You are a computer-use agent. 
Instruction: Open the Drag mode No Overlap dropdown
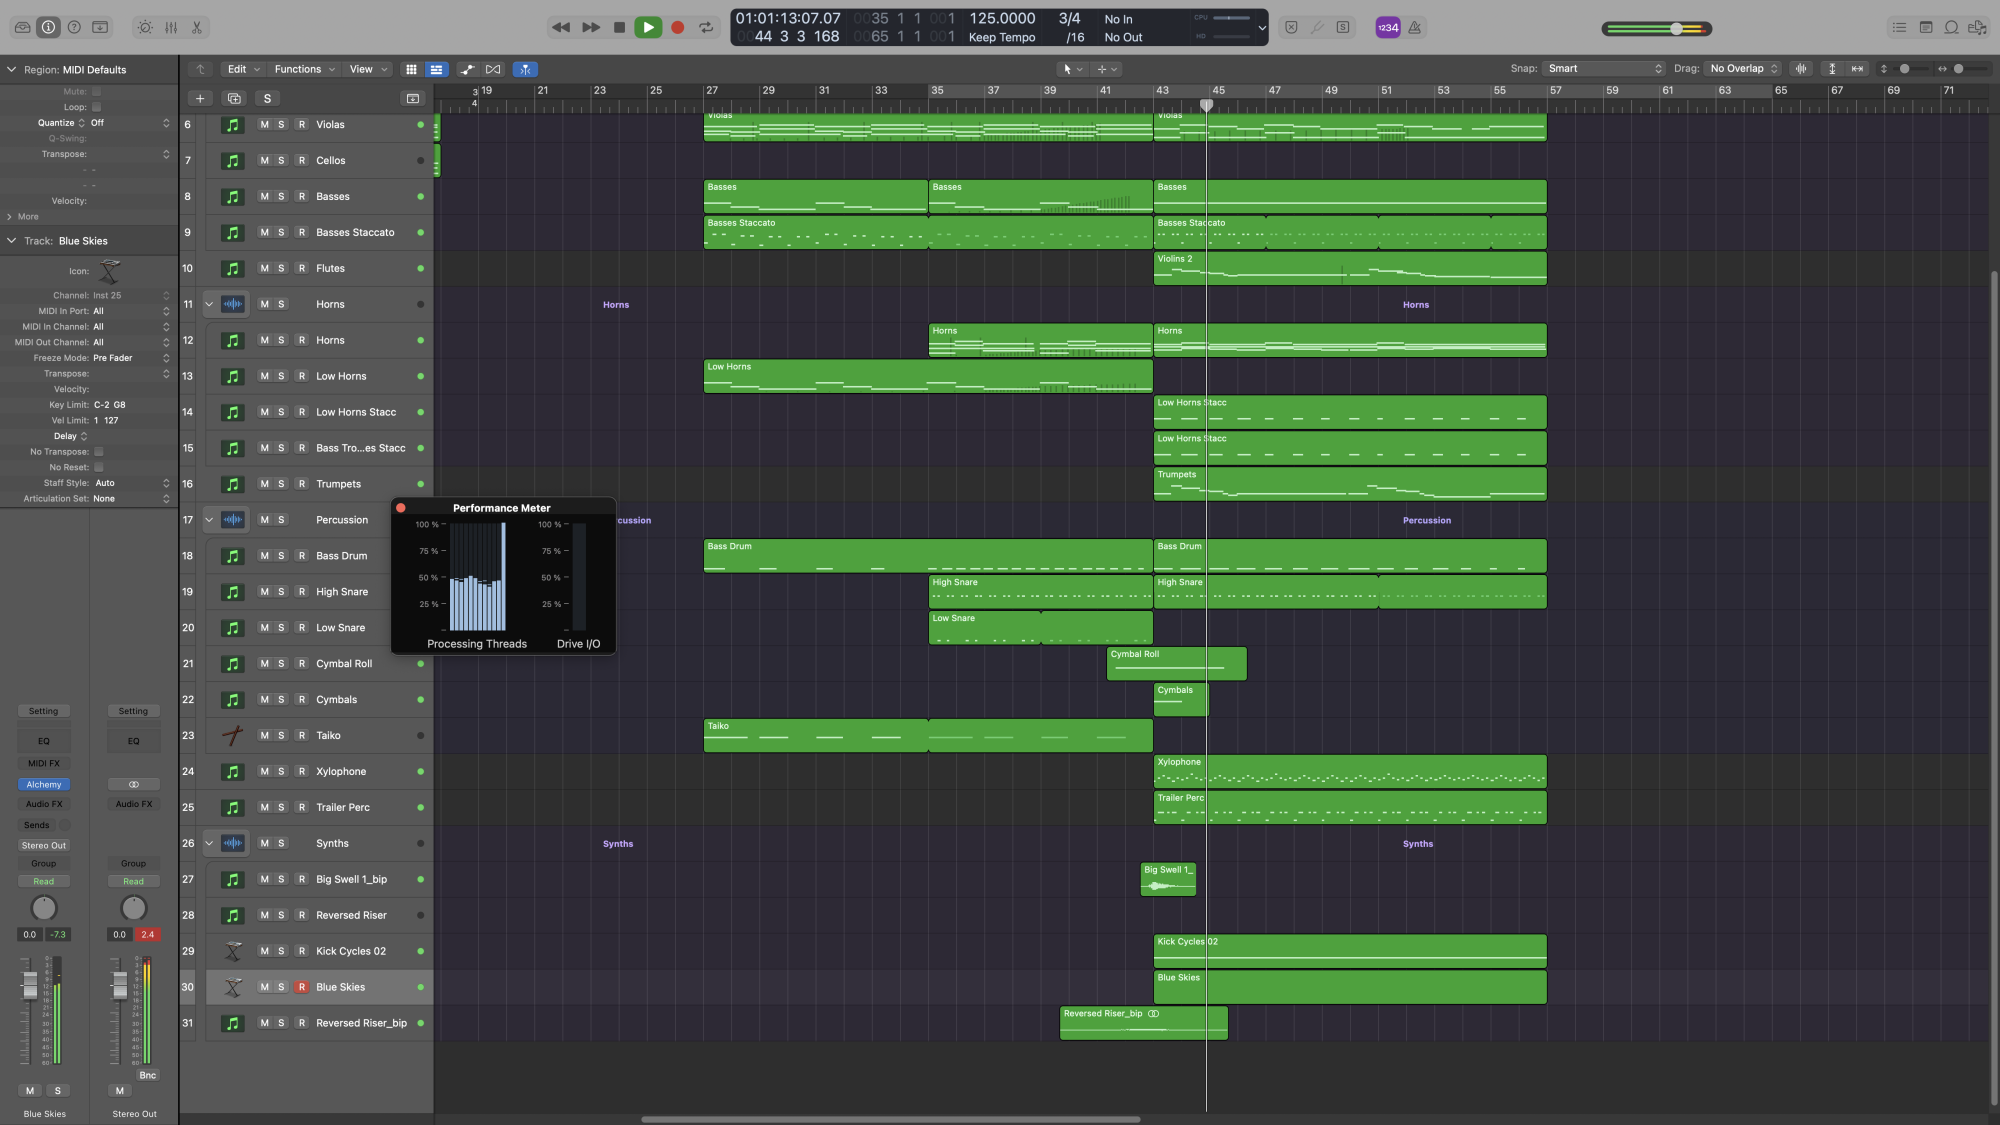click(x=1744, y=69)
